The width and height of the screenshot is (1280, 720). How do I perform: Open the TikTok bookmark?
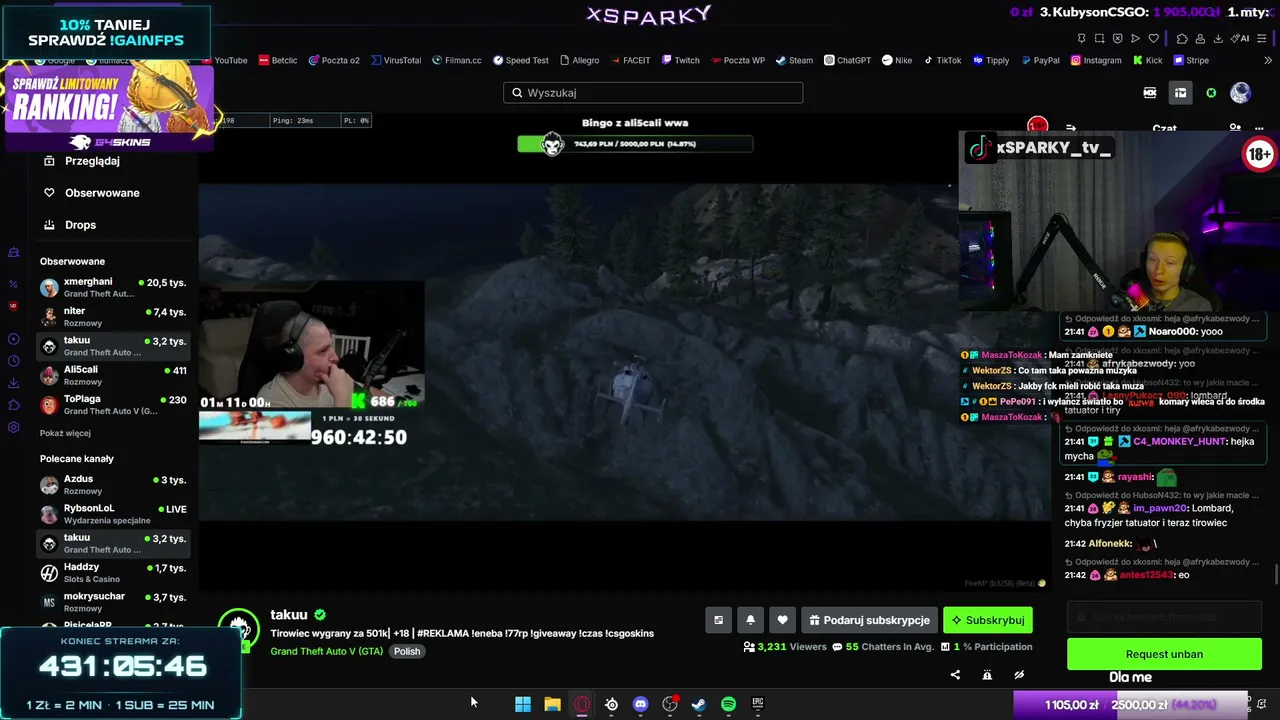tap(943, 60)
